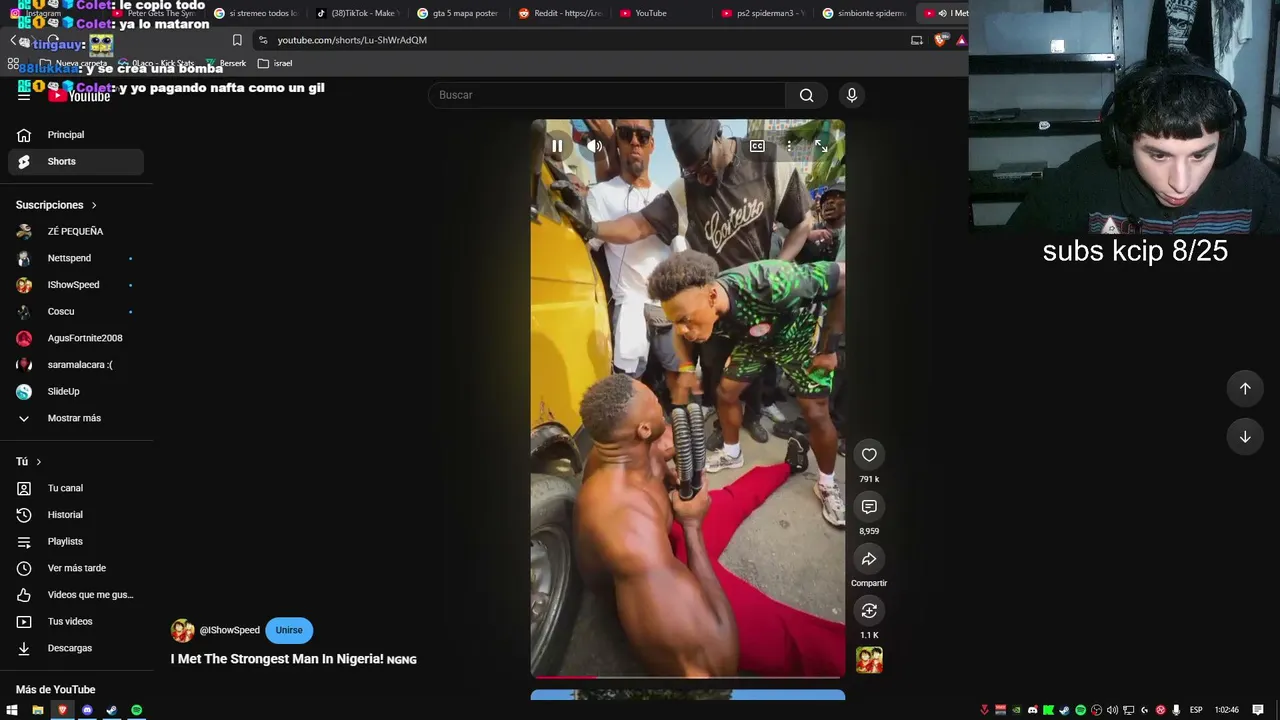Mute the Short's volume
The image size is (1280, 720).
594,146
